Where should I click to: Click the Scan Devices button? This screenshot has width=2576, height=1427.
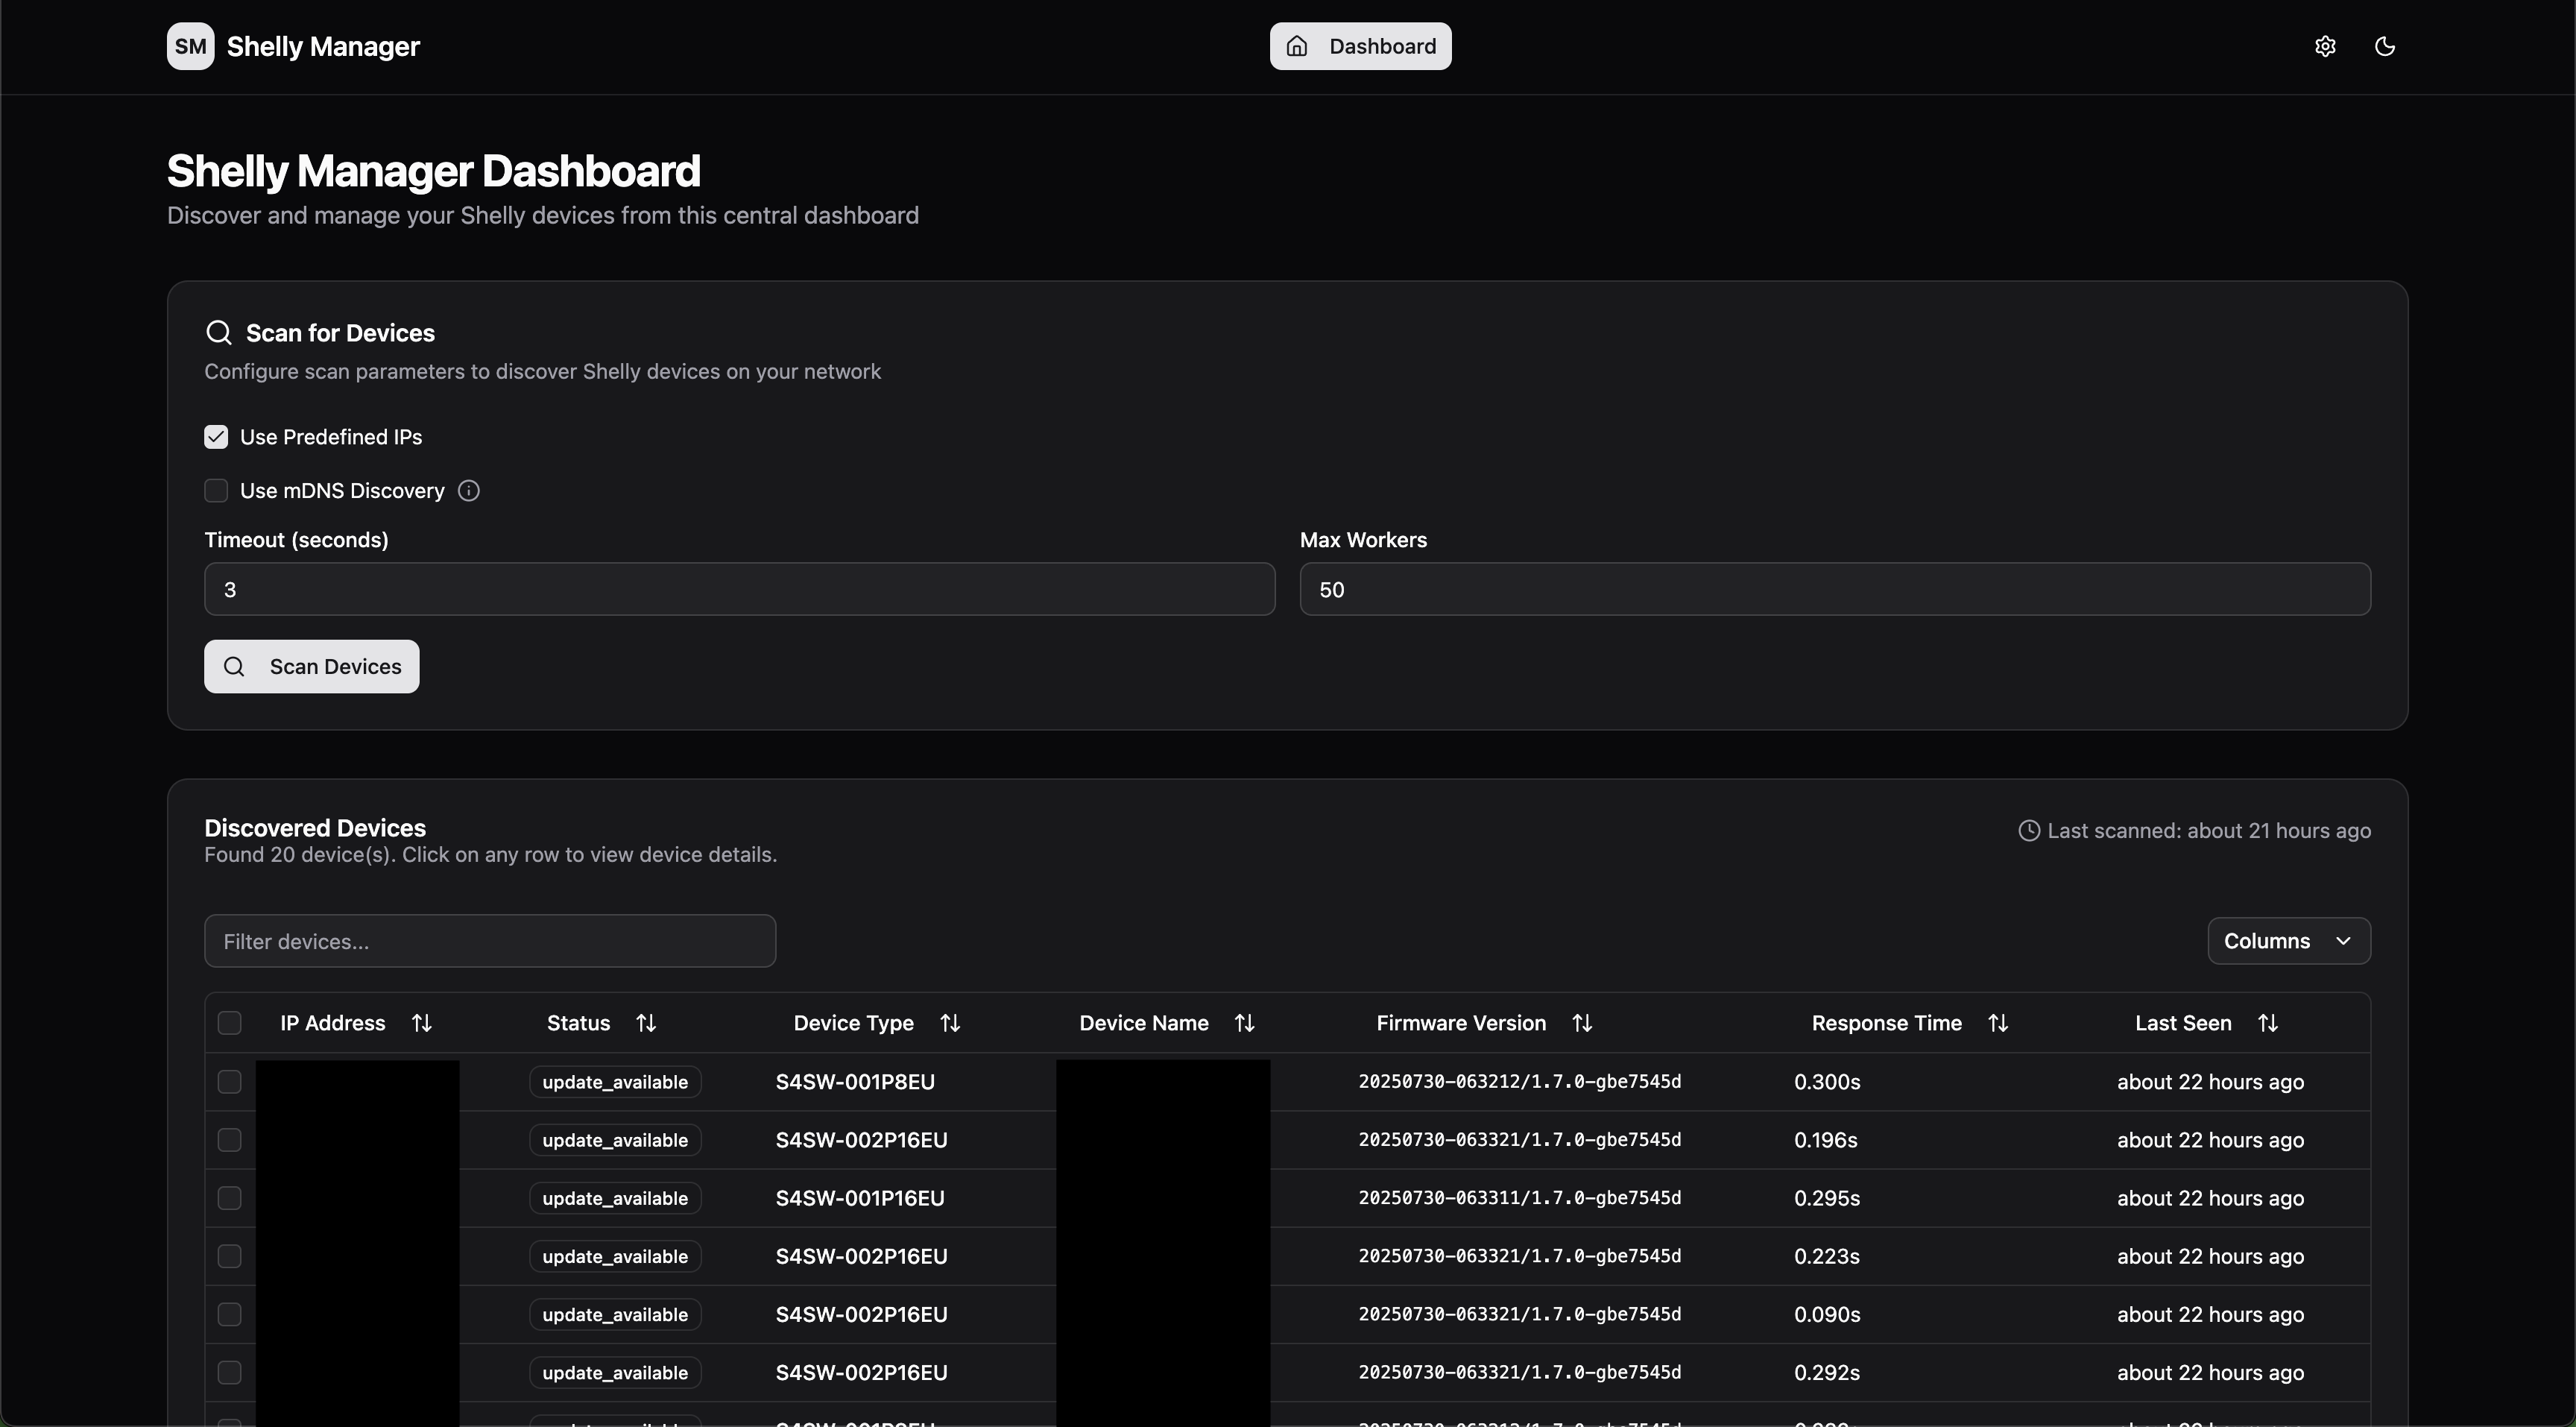[312, 667]
